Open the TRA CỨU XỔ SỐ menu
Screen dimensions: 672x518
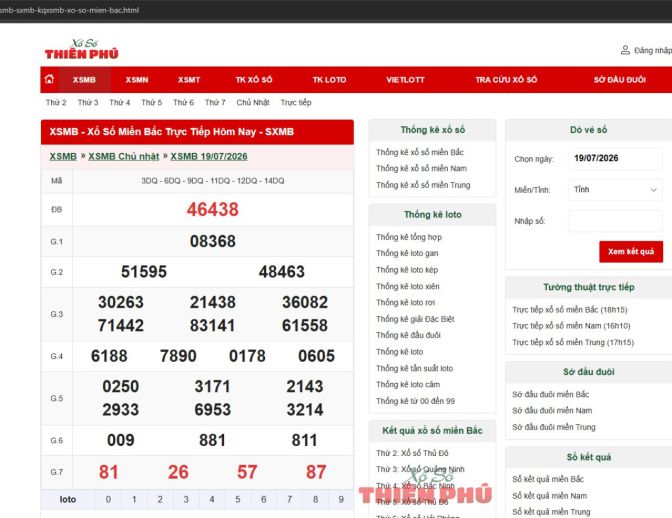(506, 80)
